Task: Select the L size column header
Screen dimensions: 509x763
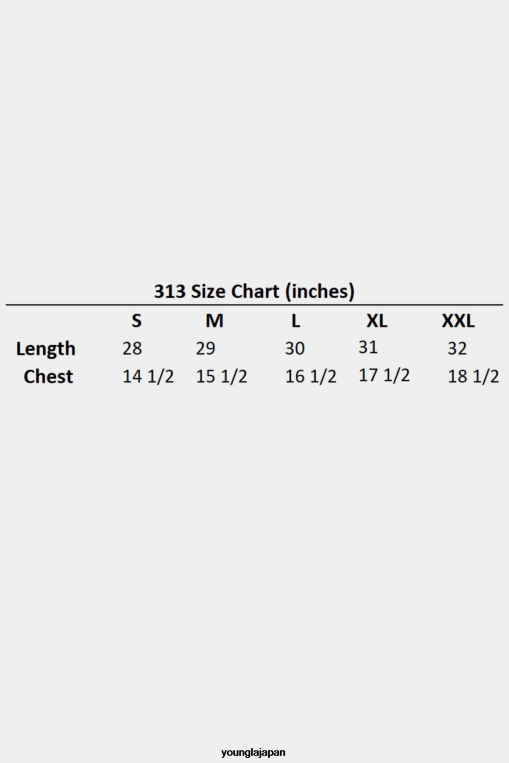Action: pyautogui.click(x=295, y=321)
